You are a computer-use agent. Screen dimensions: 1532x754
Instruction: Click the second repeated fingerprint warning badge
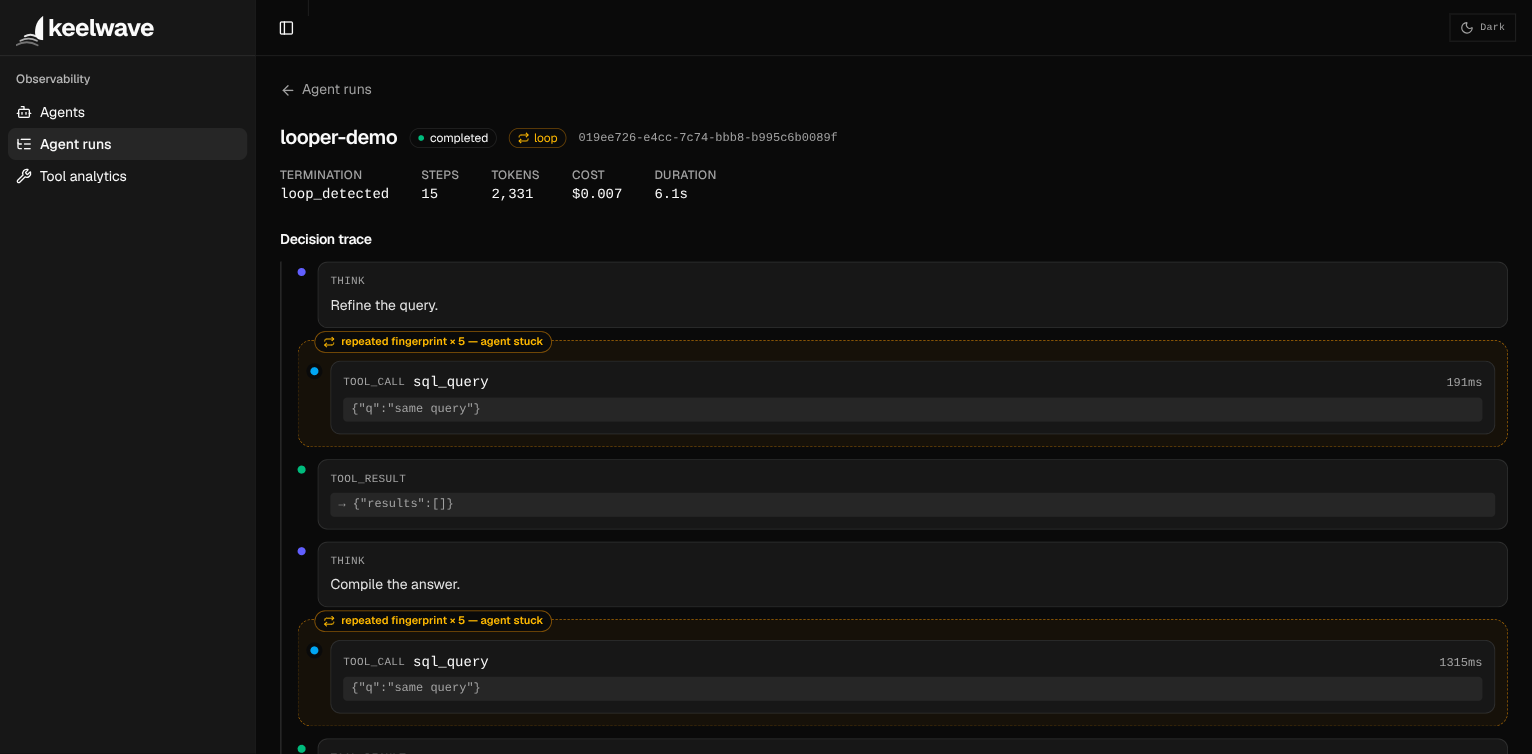[x=433, y=621]
